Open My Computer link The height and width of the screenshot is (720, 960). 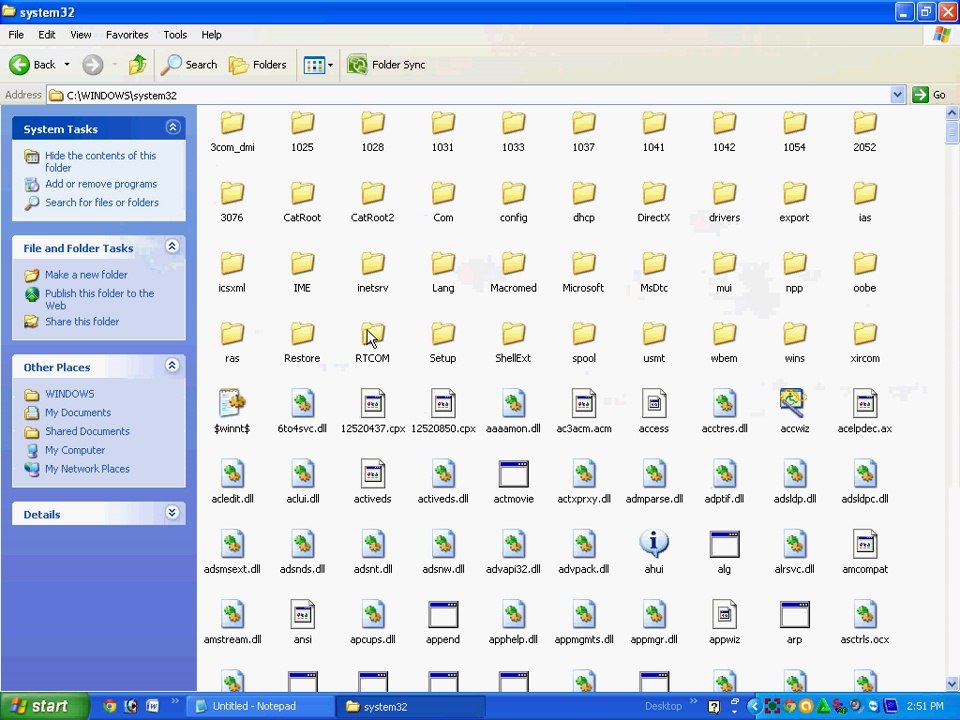(x=75, y=450)
